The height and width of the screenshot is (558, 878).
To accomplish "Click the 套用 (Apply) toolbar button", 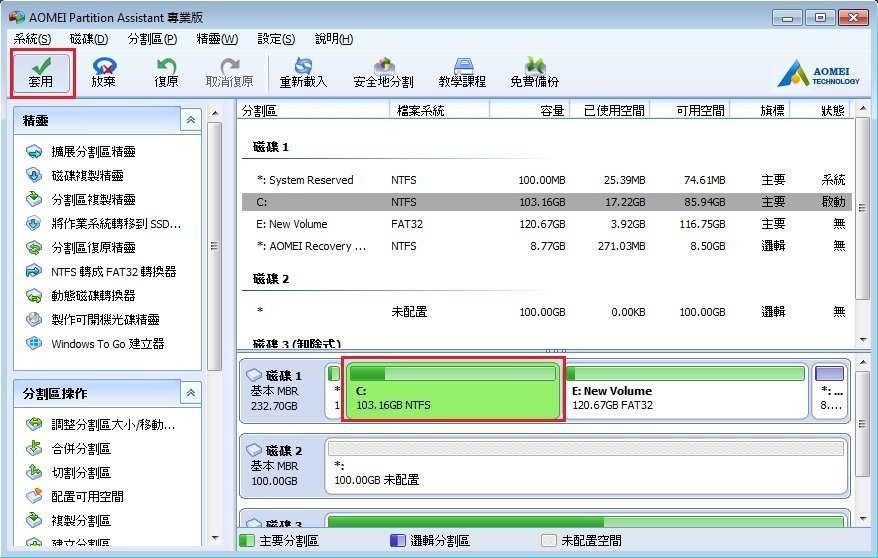I will coord(41,73).
